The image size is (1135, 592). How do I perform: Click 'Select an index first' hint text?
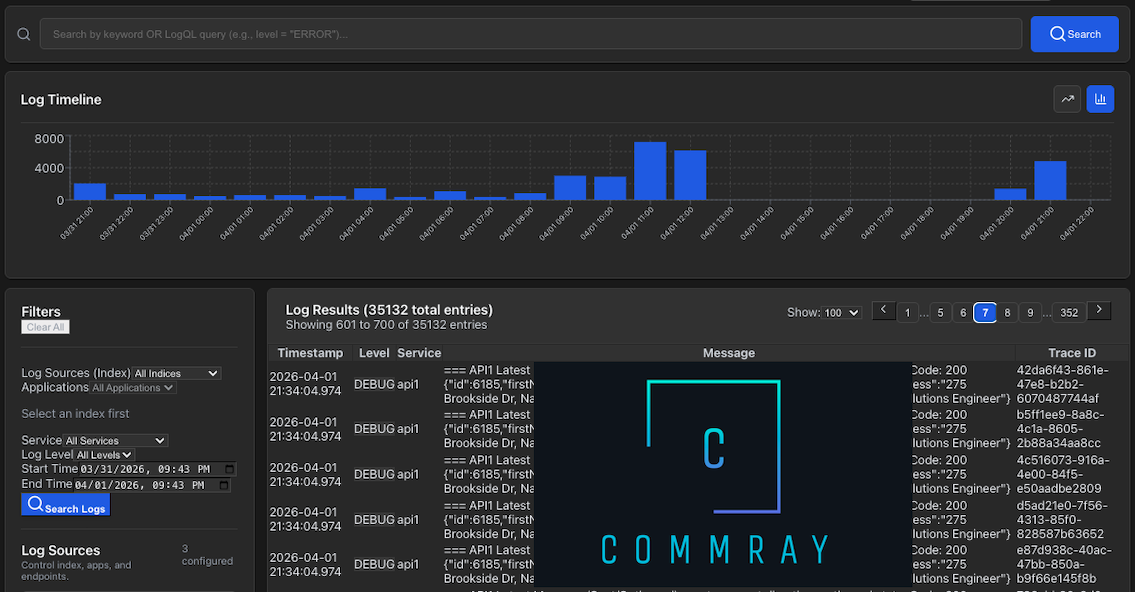point(75,414)
